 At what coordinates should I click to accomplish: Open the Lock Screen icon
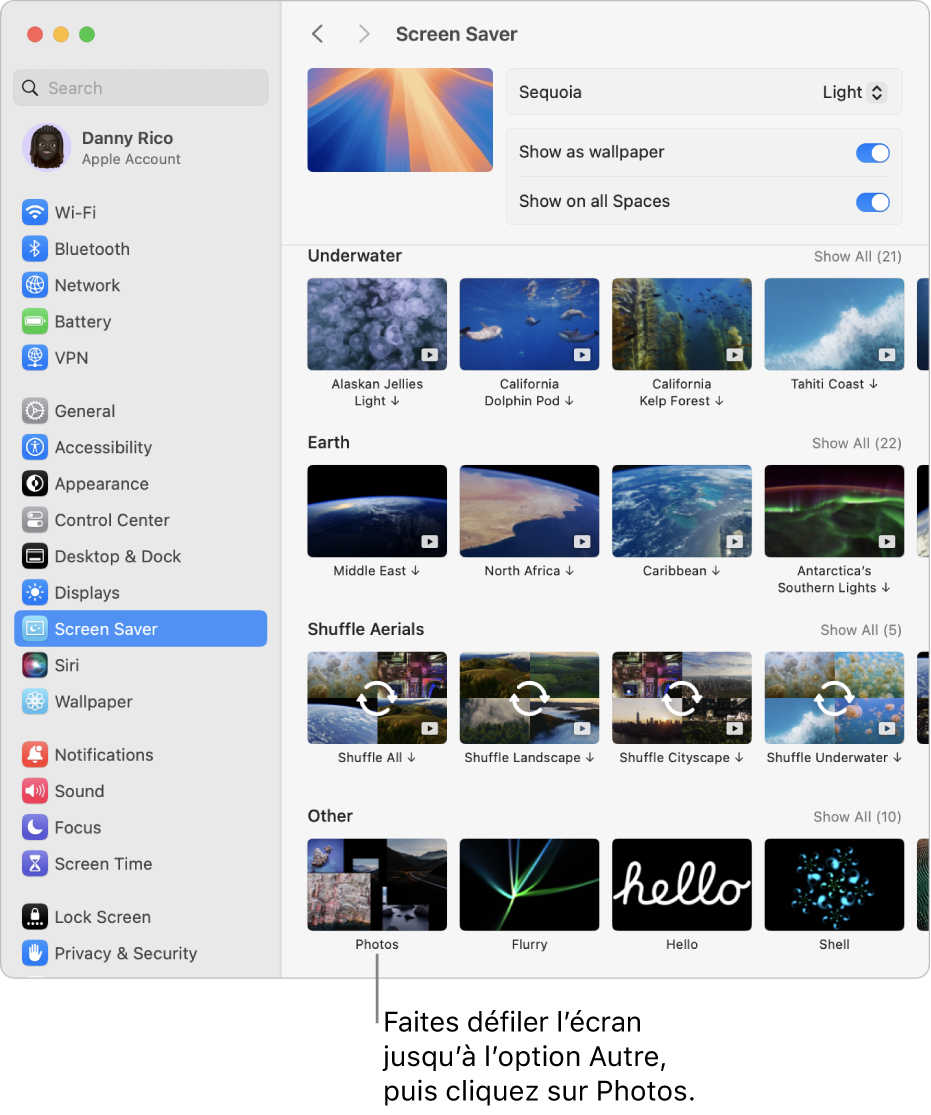(34, 916)
